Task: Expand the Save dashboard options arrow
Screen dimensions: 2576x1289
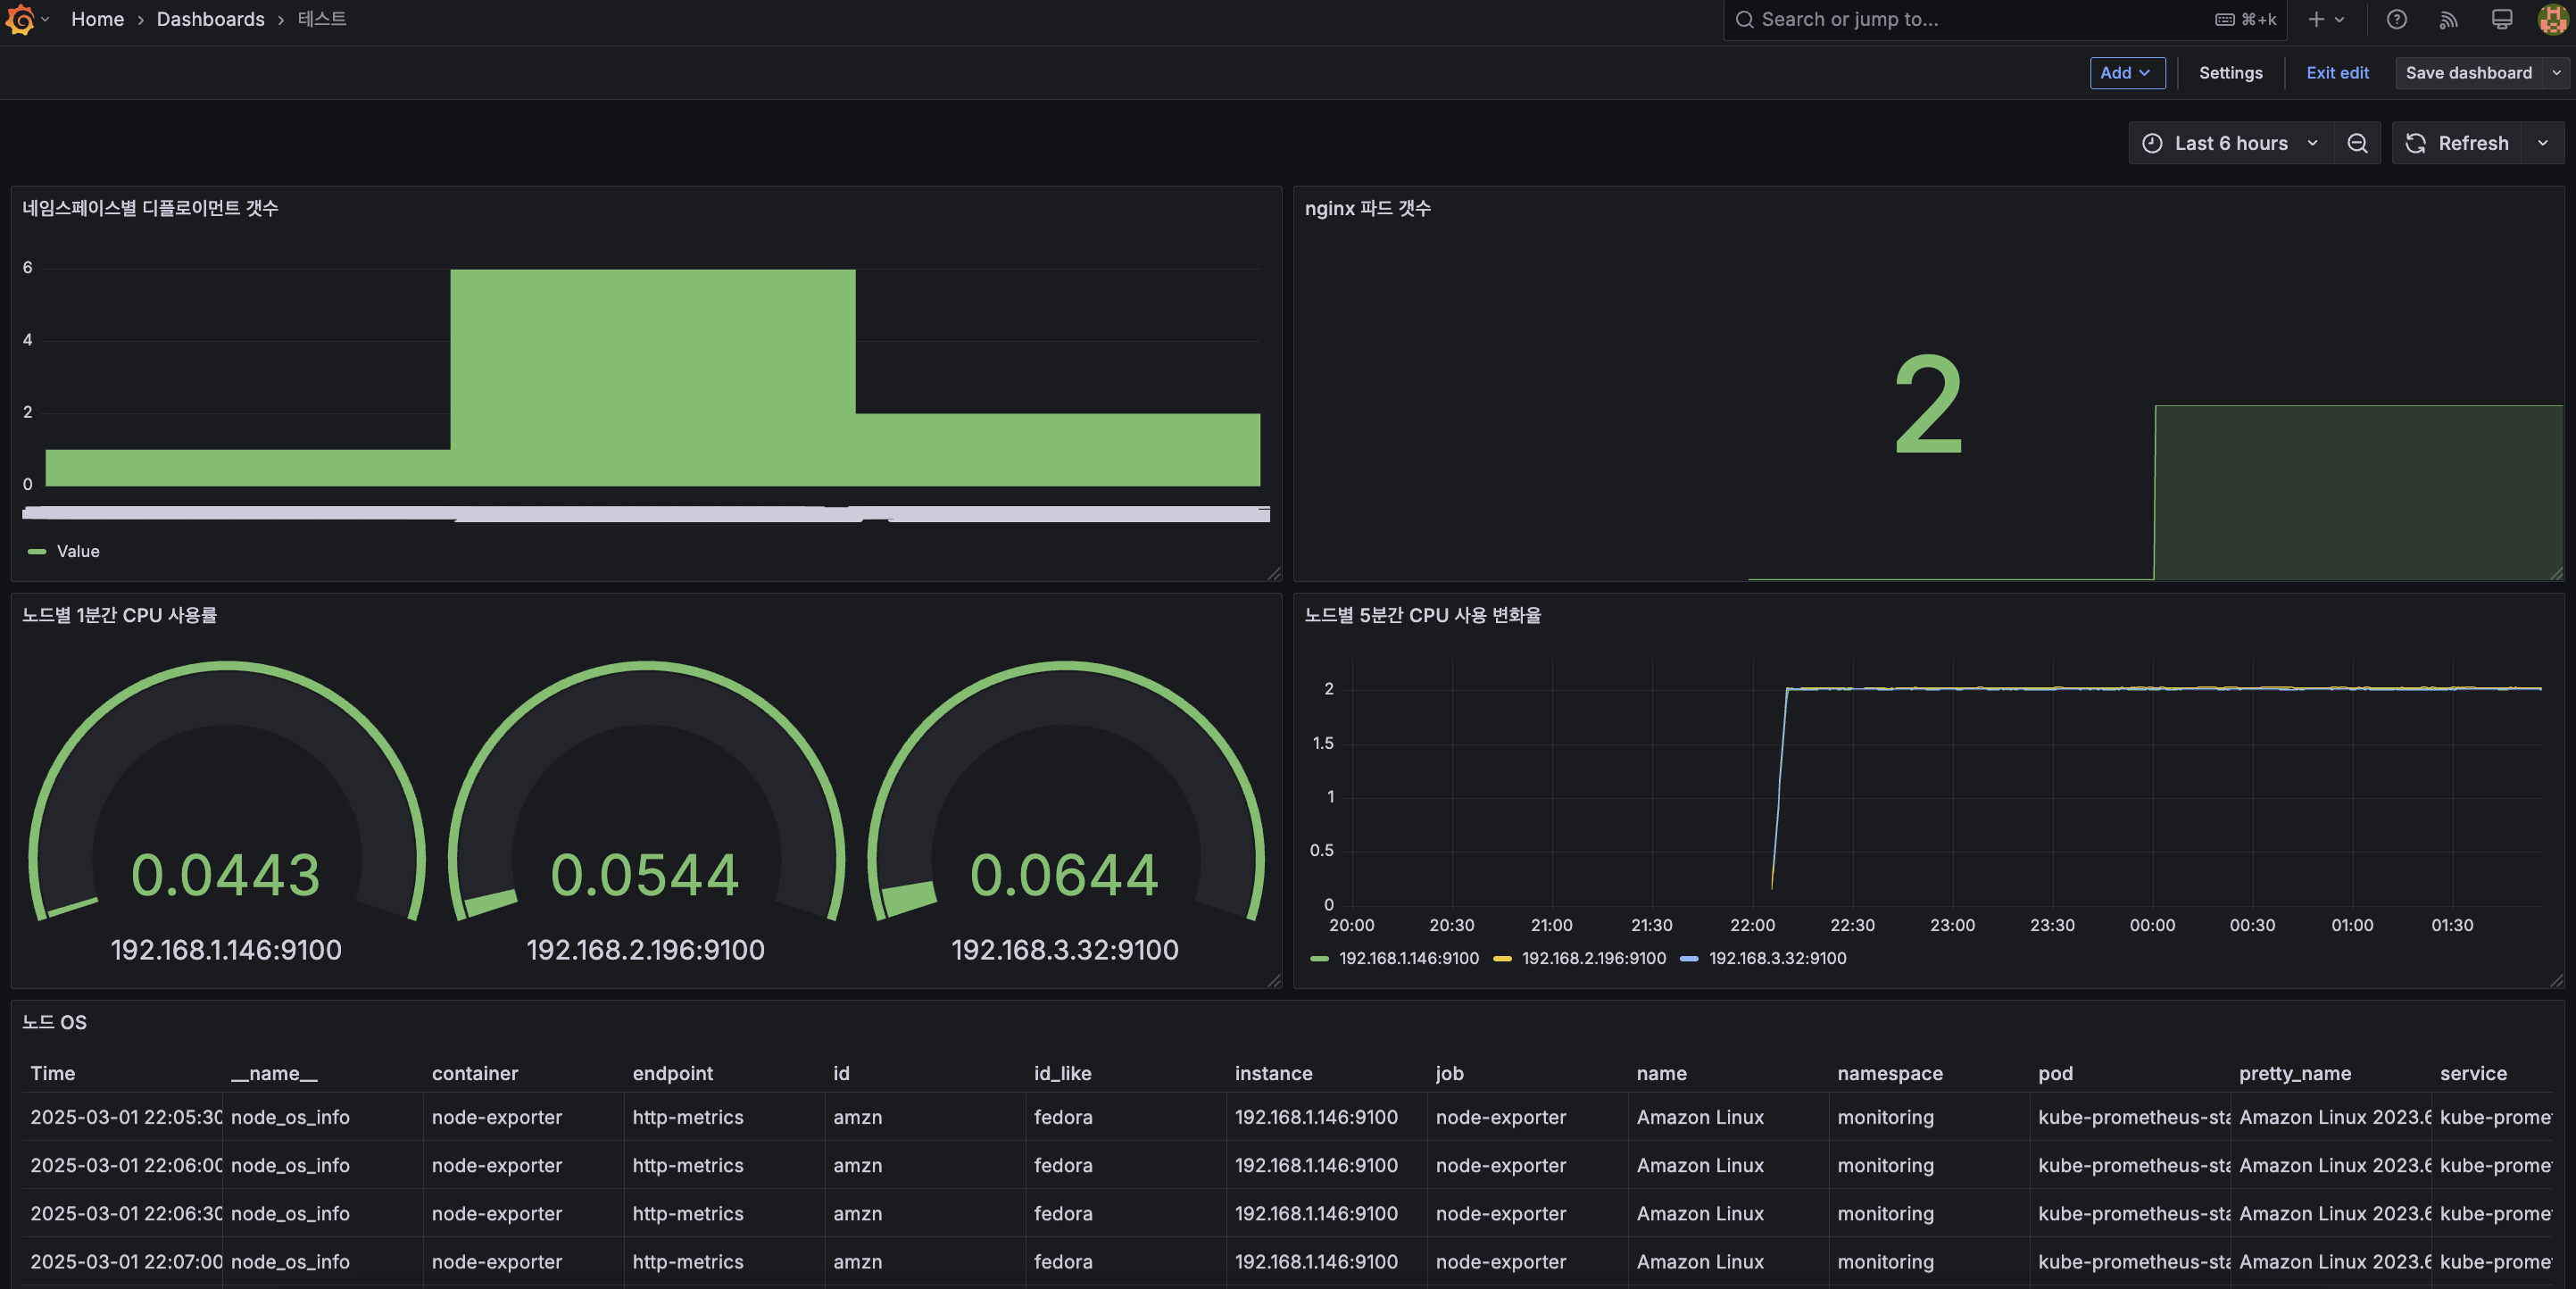Action: (x=2556, y=73)
